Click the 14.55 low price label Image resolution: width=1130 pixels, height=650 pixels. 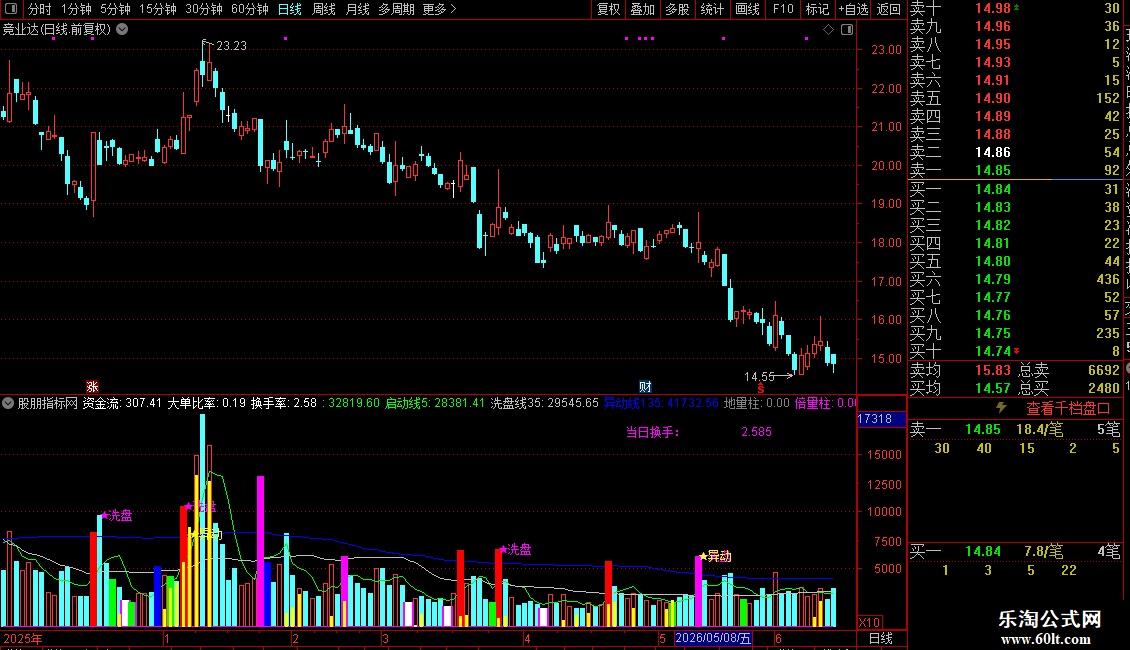tap(759, 376)
